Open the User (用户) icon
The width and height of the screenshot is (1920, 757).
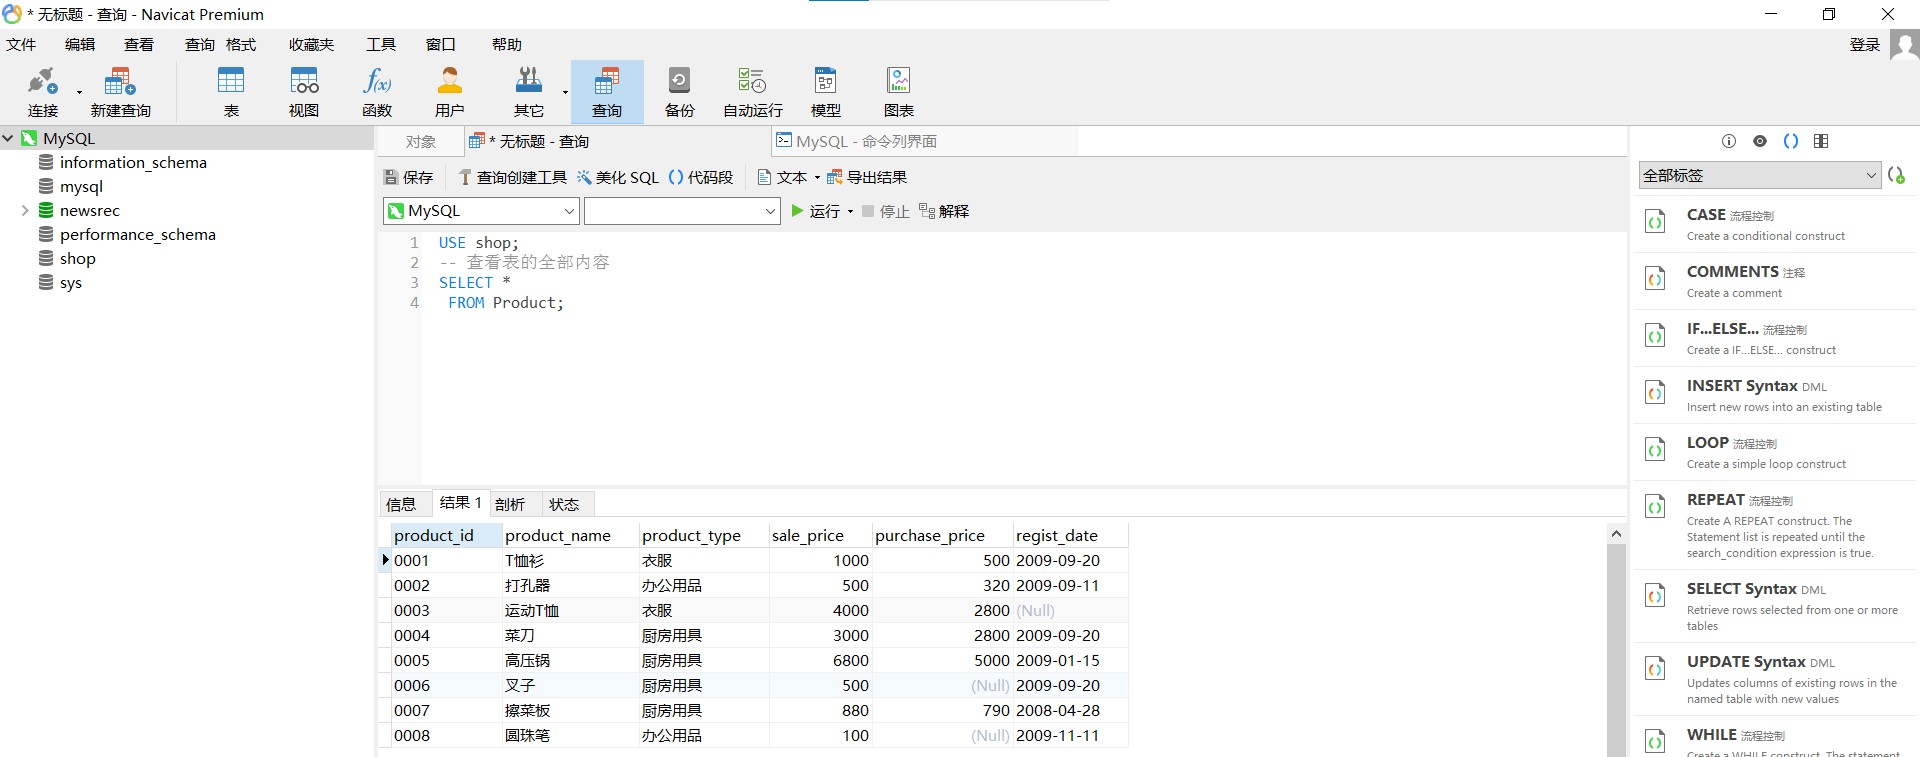click(450, 91)
